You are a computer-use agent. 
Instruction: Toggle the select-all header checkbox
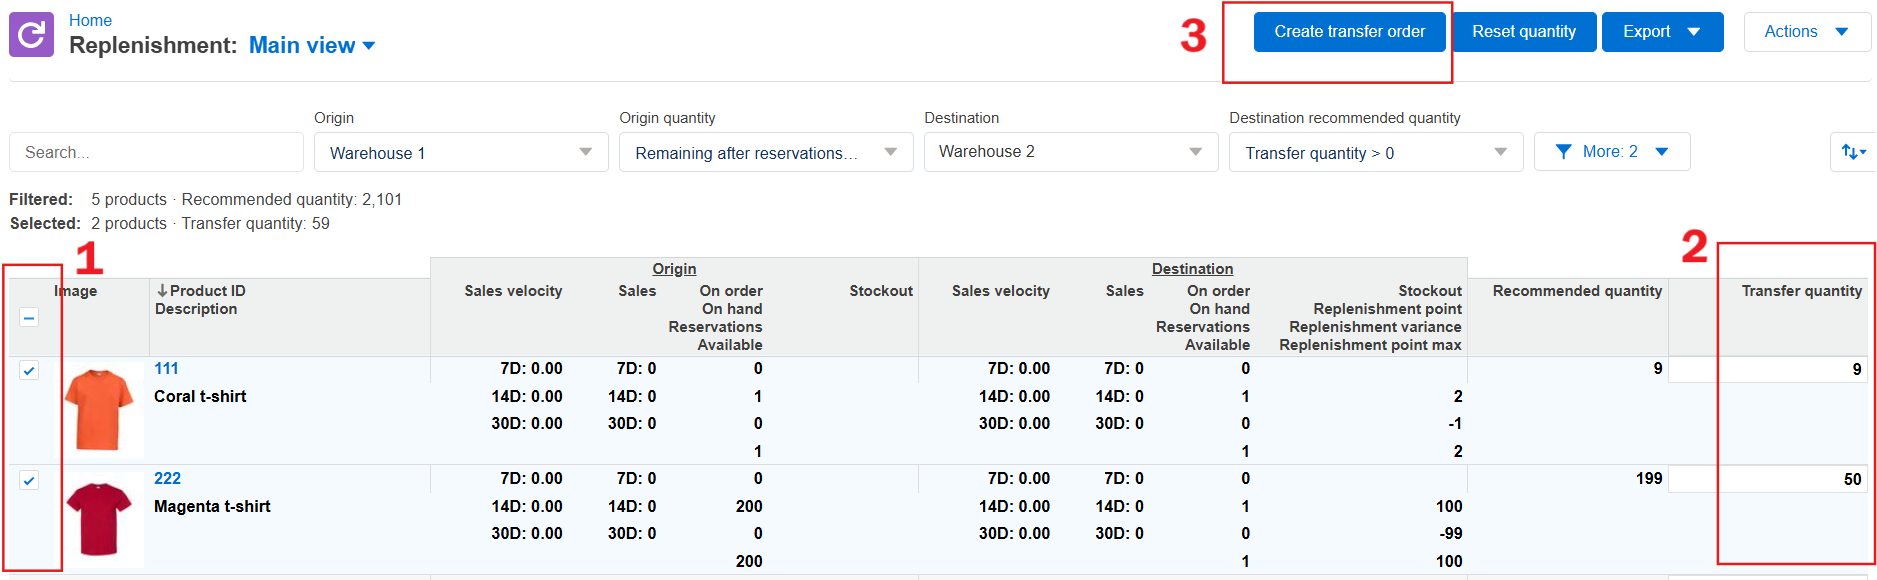[x=29, y=318]
